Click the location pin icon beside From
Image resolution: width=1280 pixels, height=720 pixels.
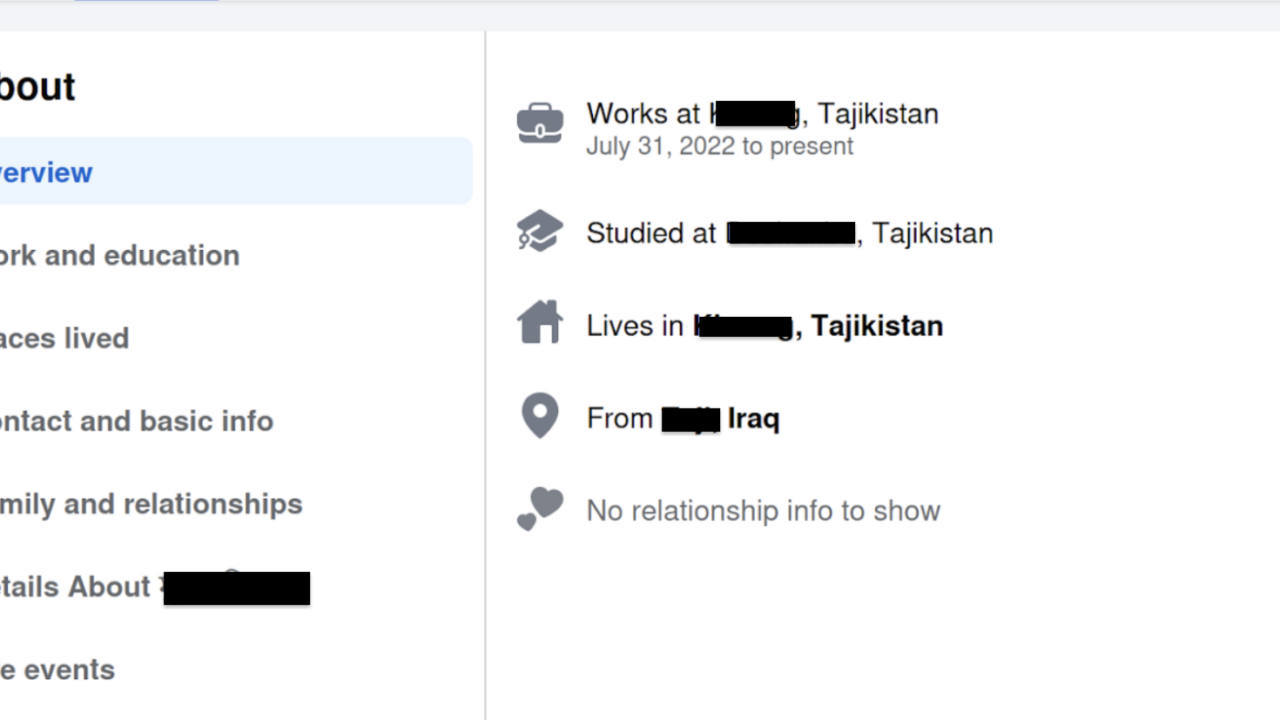[x=540, y=415]
